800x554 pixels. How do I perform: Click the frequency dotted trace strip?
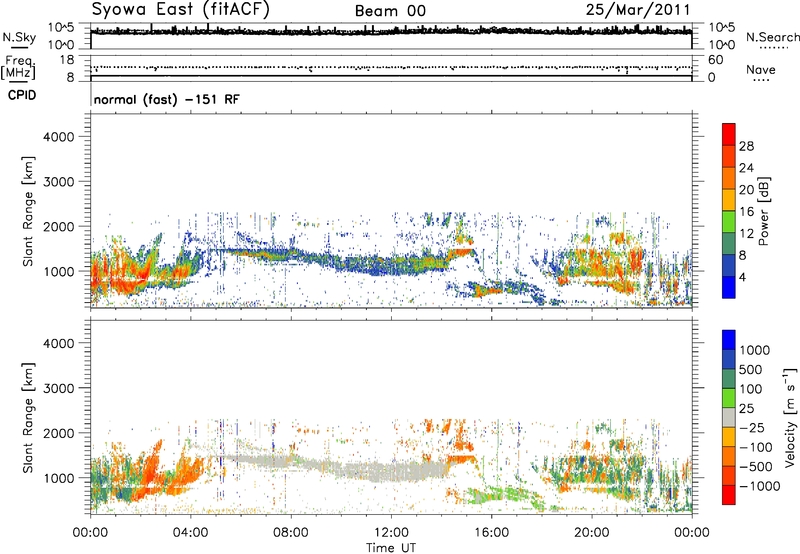[391, 67]
